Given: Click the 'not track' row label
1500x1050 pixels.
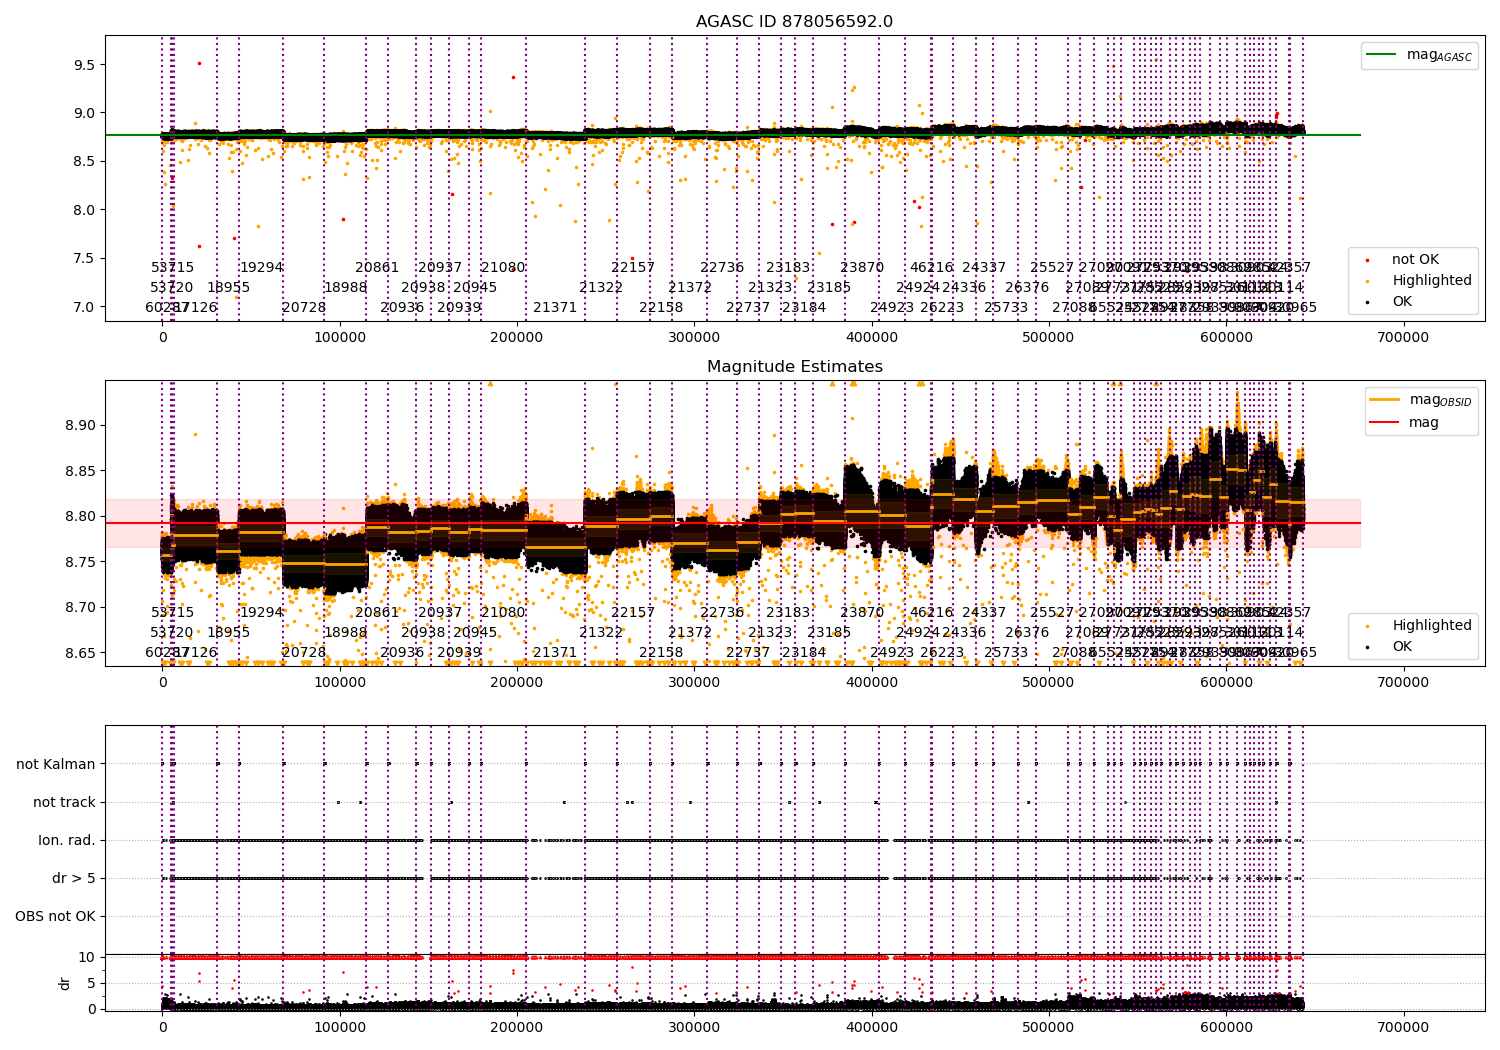Looking at the screenshot, I should tap(64, 803).
